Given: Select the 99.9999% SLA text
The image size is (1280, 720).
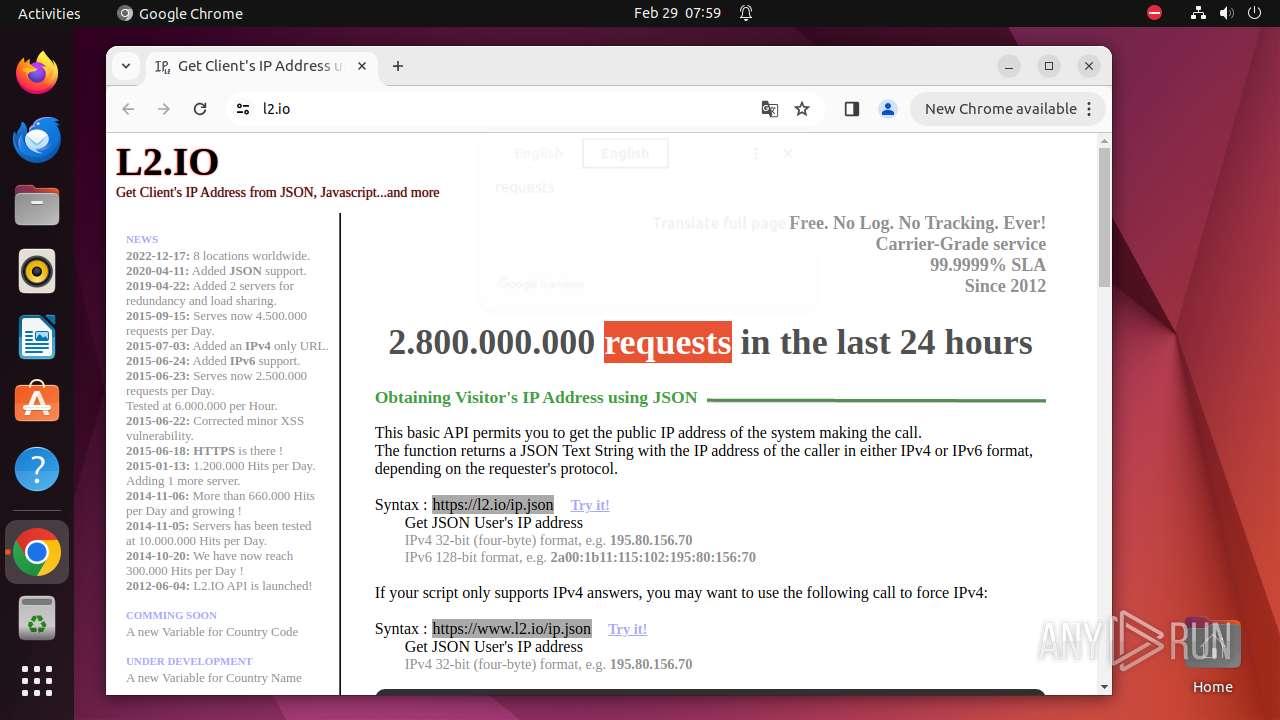Looking at the screenshot, I should [988, 265].
